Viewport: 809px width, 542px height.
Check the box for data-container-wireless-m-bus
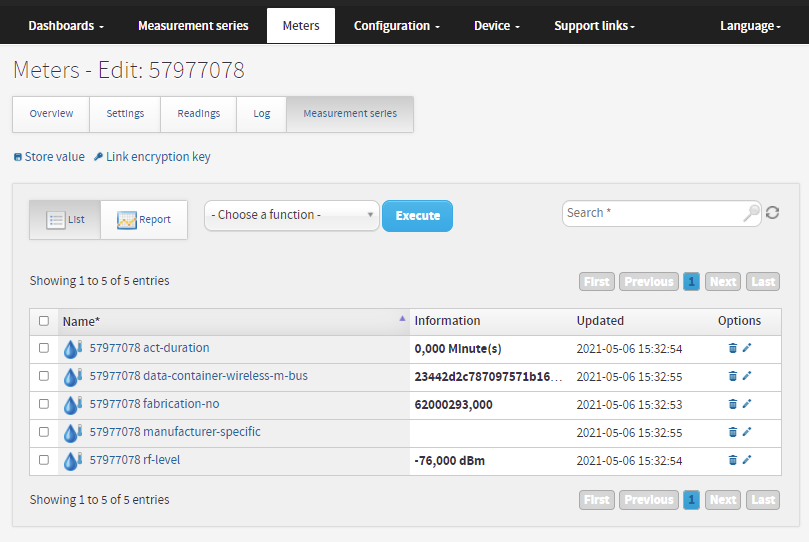pos(44,376)
